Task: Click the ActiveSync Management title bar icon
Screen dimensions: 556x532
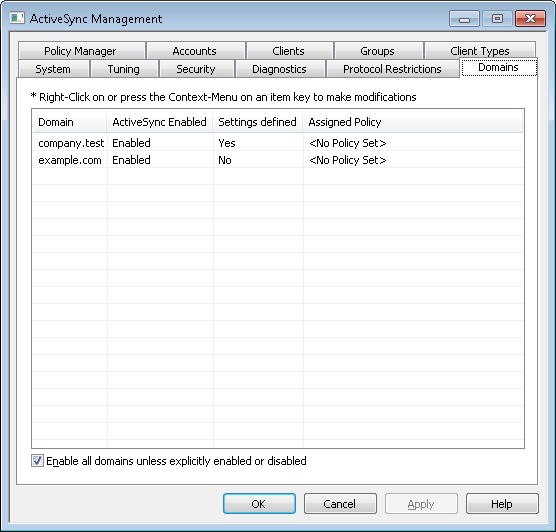Action: (17, 18)
